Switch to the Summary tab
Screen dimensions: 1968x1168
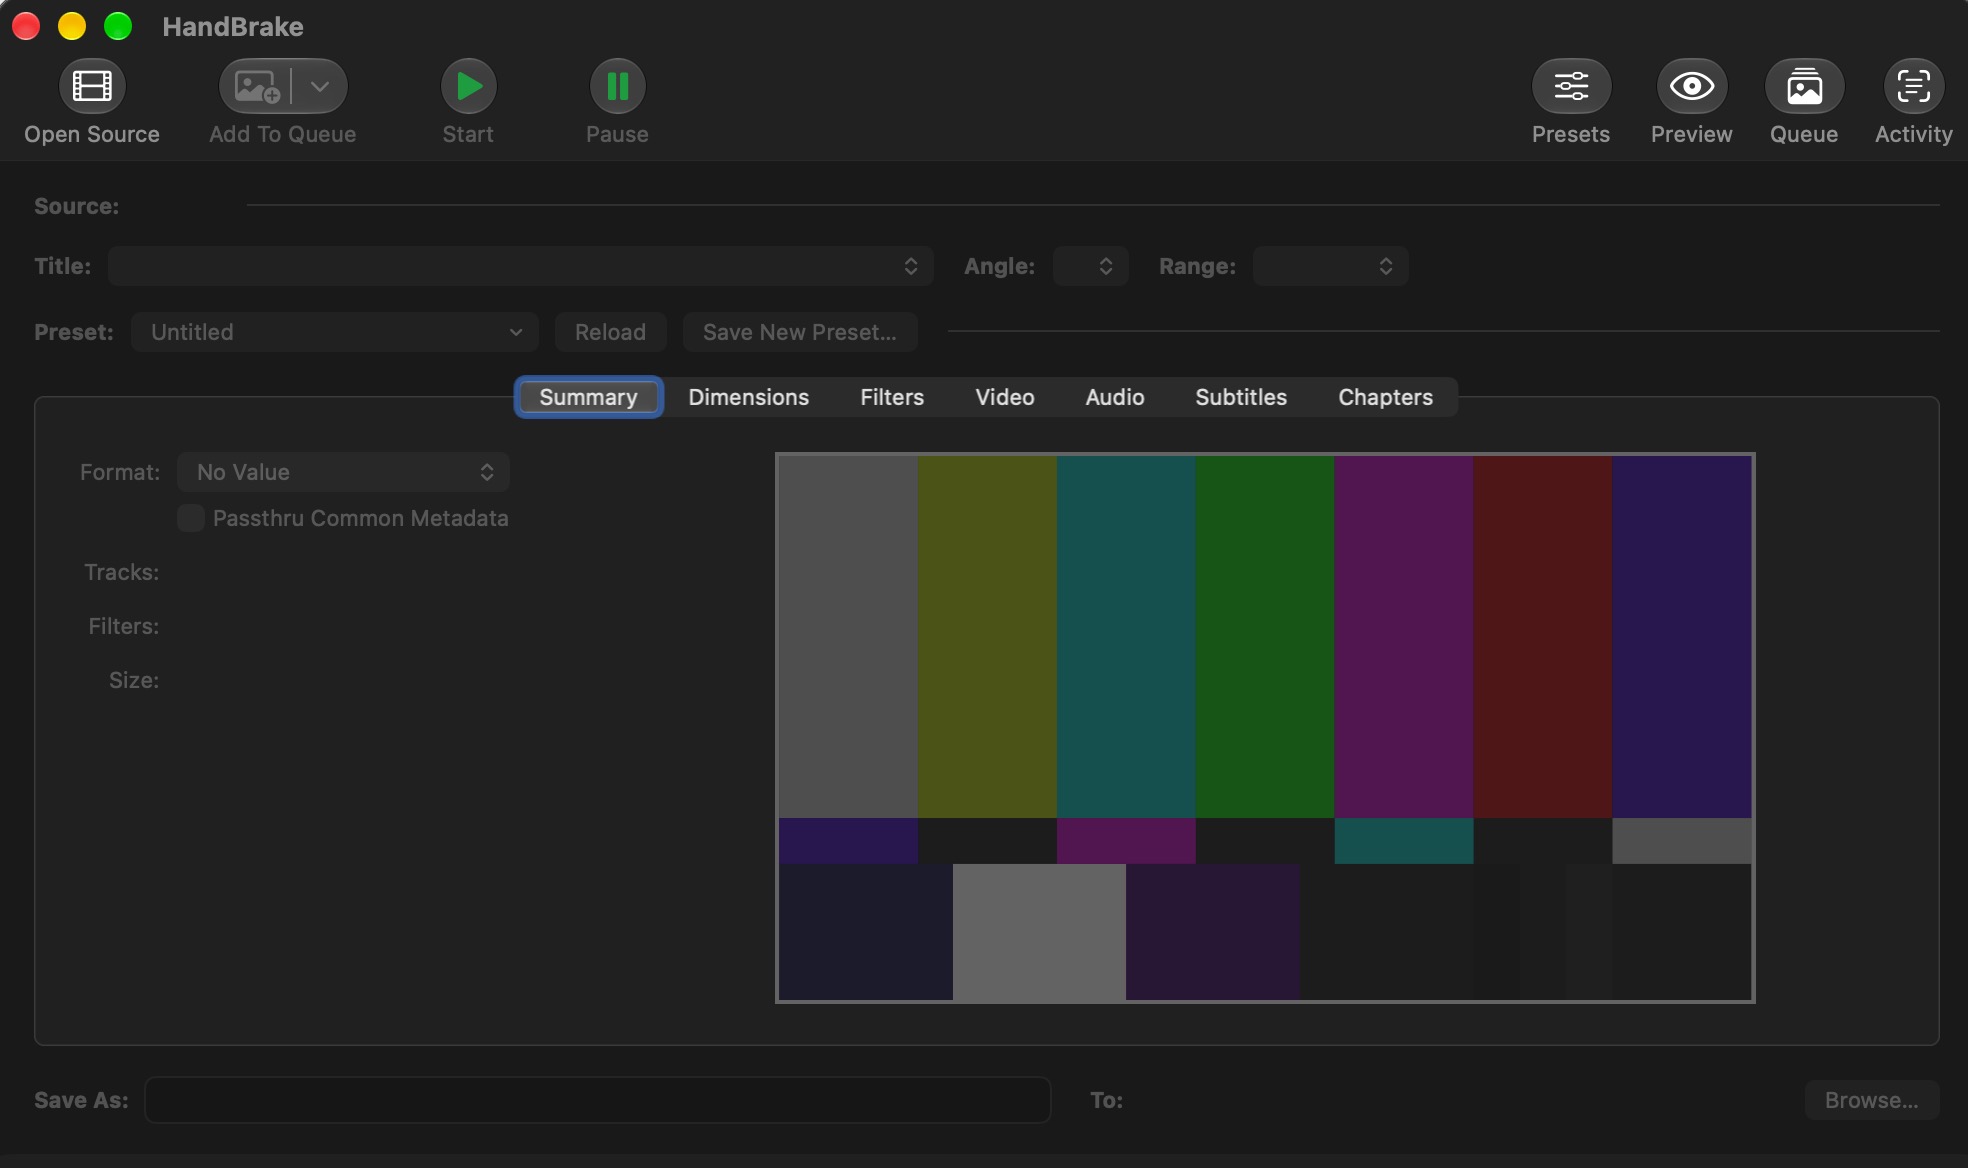pos(588,397)
